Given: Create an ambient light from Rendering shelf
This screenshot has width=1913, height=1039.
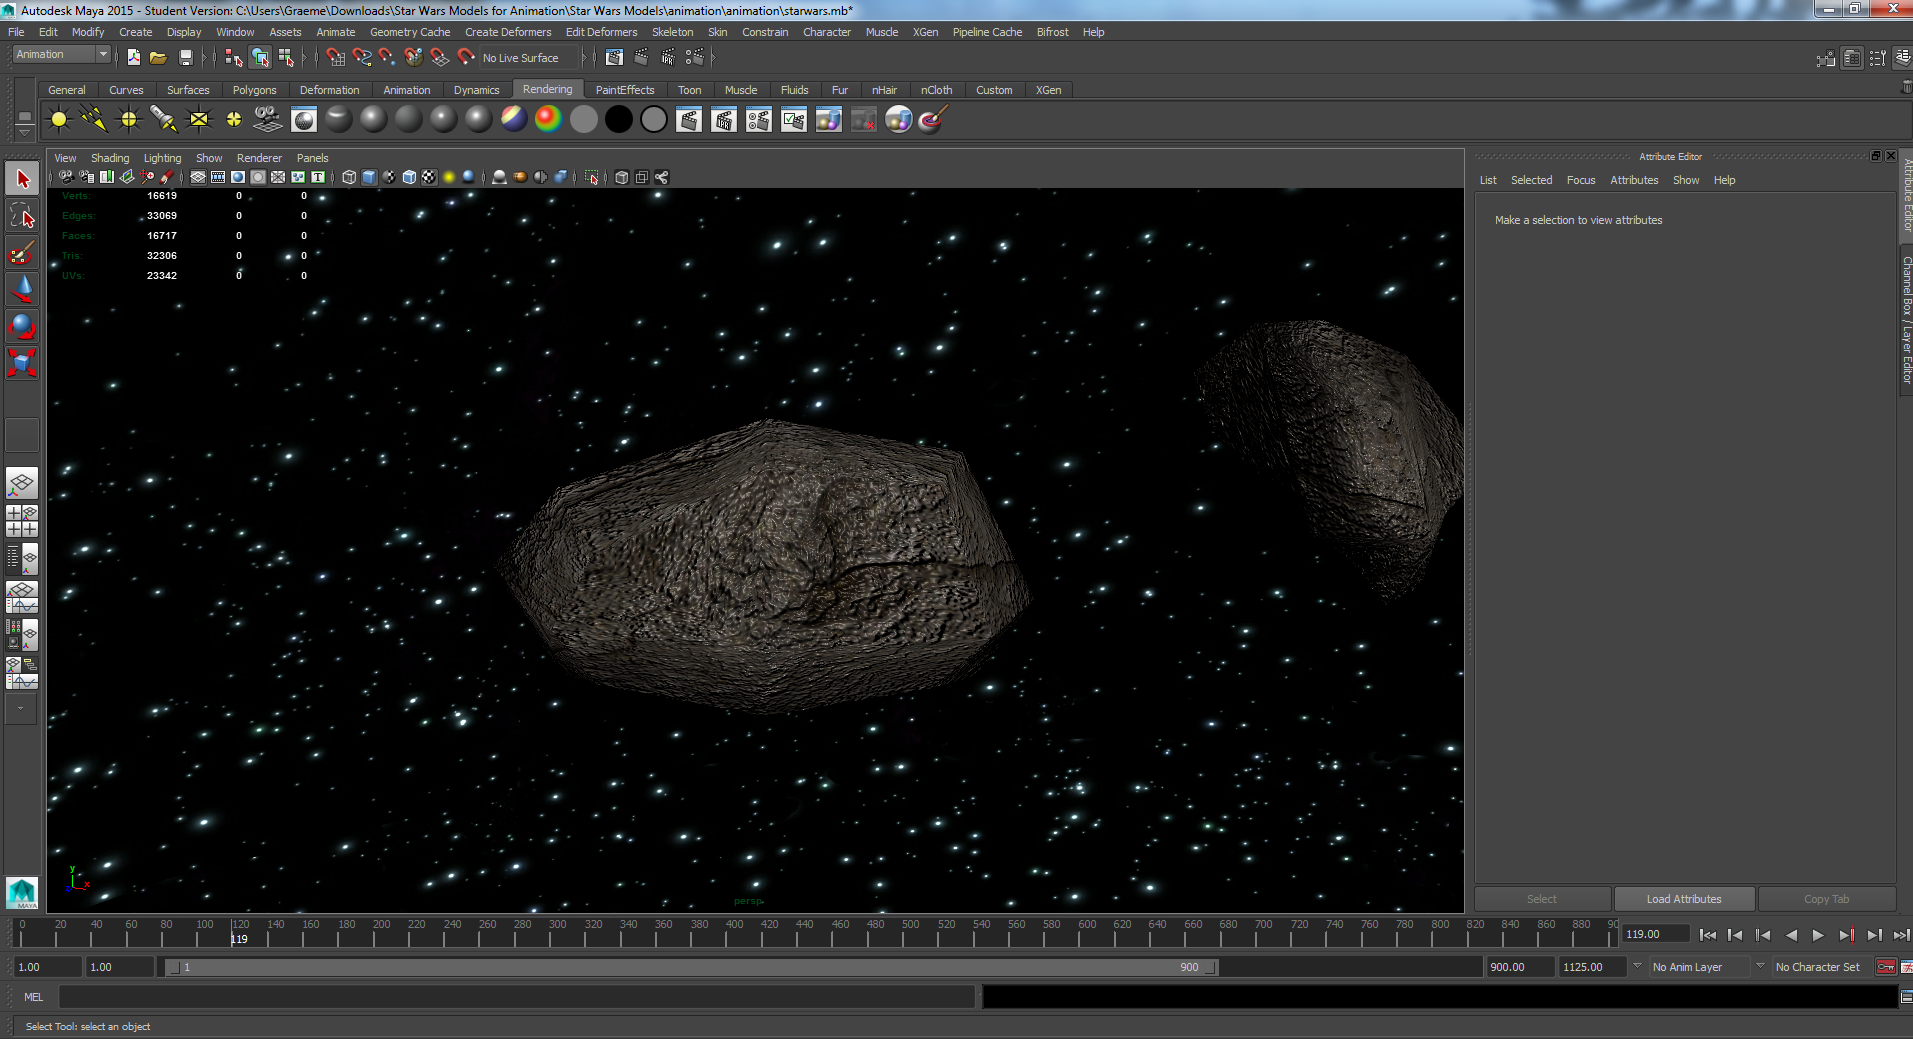Looking at the screenshot, I should coord(59,120).
